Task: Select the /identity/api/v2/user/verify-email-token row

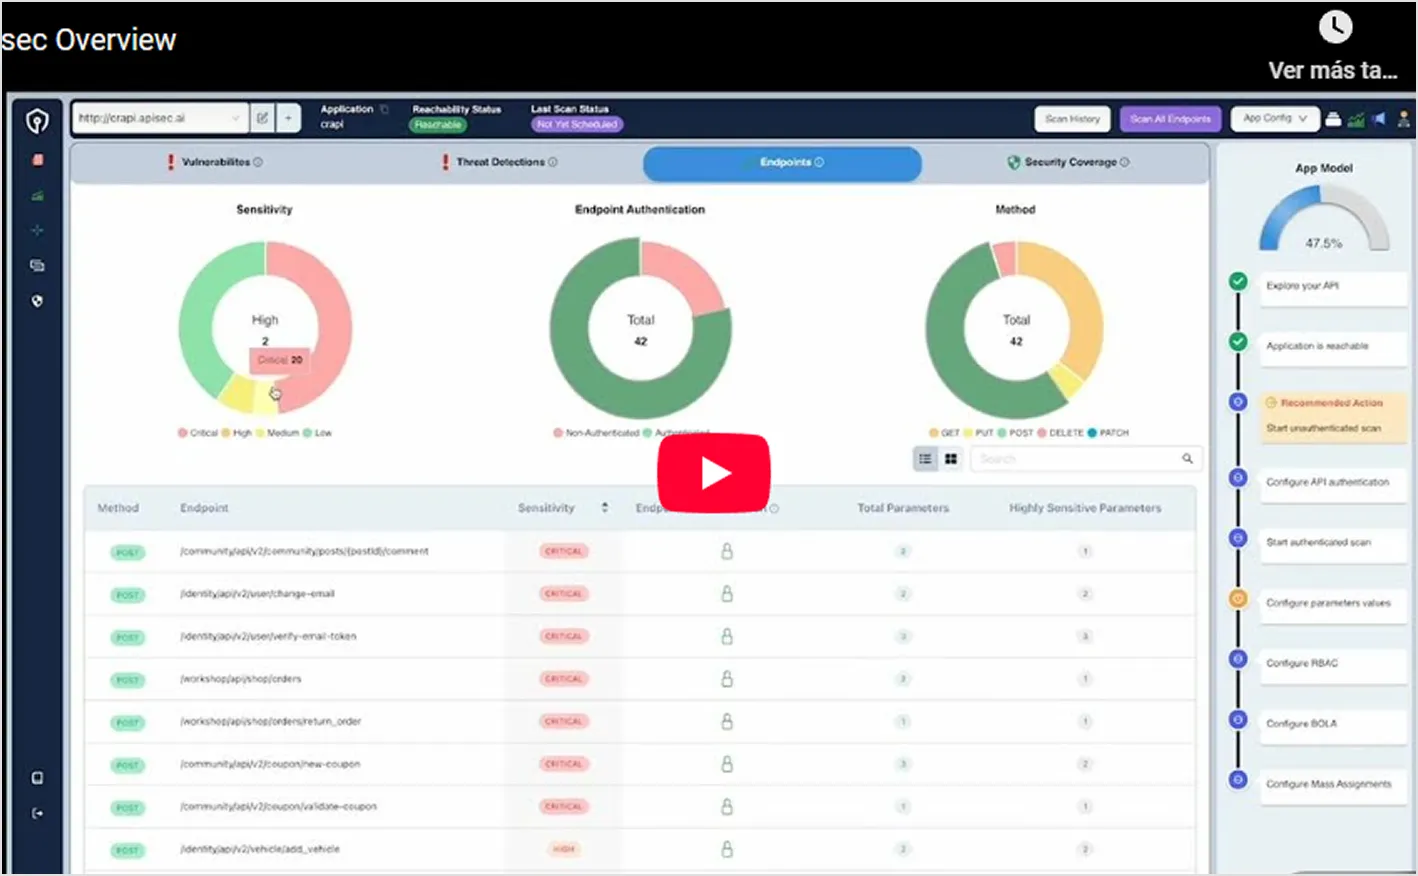Action: point(640,636)
